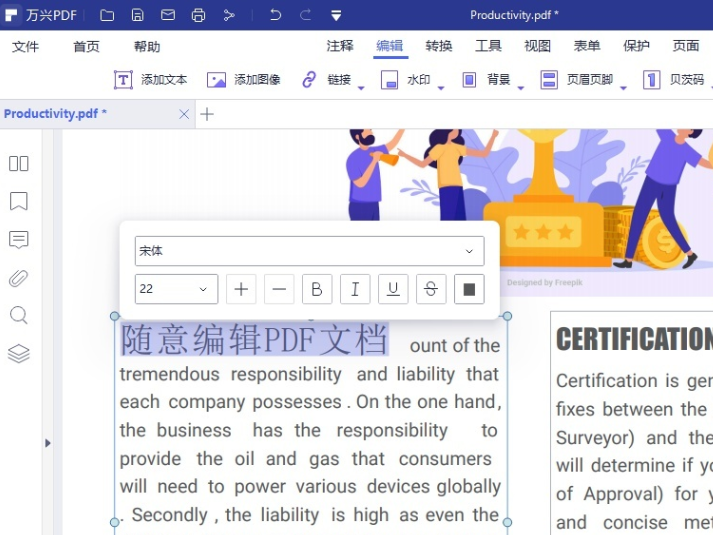
Task: Click the 添加文本 tool icon
Action: (123, 80)
